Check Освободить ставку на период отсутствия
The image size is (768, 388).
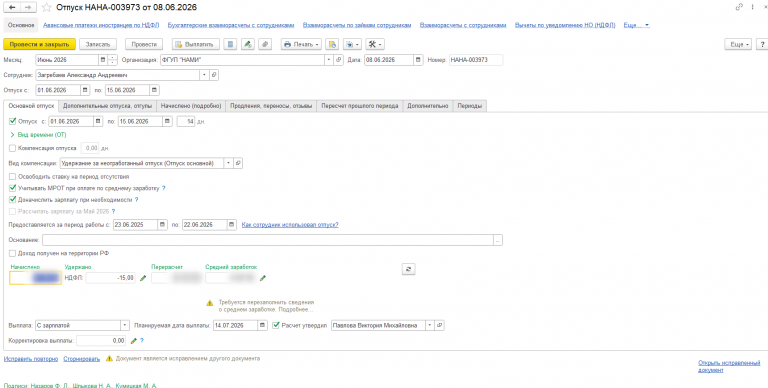13,176
